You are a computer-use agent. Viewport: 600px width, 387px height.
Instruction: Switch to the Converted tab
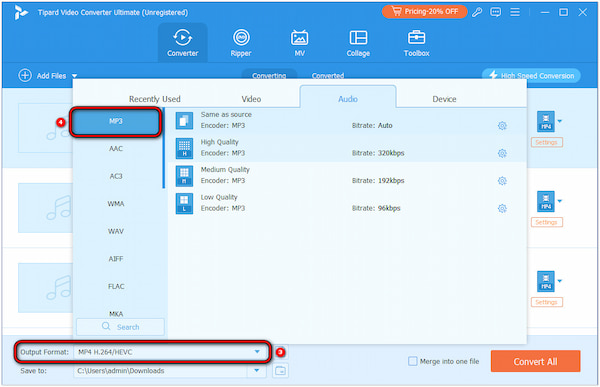[328, 75]
